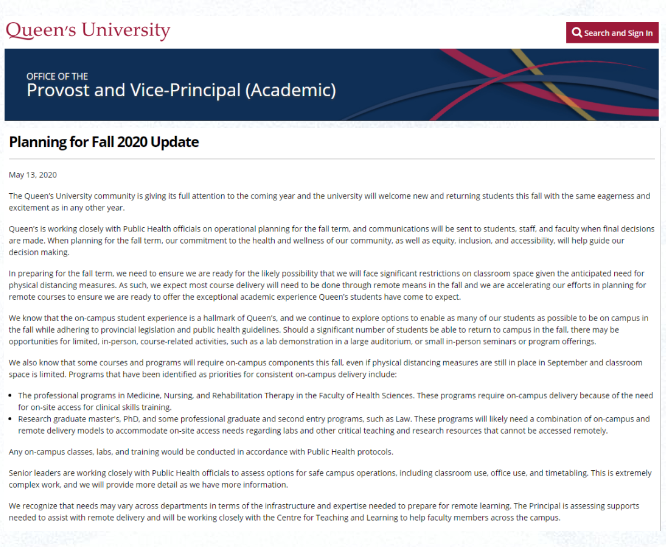Image resolution: width=666 pixels, height=547 pixels.
Task: Select the Planning for Fall 2020 Update heading
Action: [x=104, y=142]
